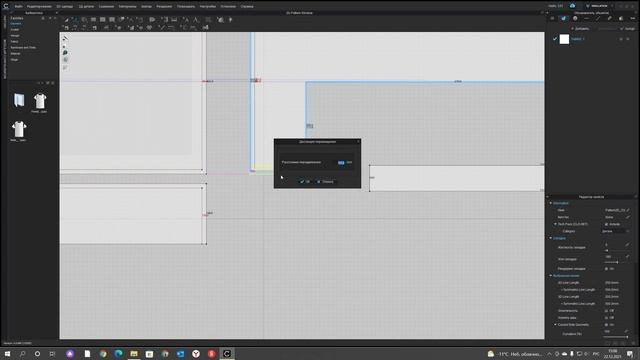Screen dimensions: 640x360
Task: Open Windows taskbar search
Action: [x=22, y=353]
